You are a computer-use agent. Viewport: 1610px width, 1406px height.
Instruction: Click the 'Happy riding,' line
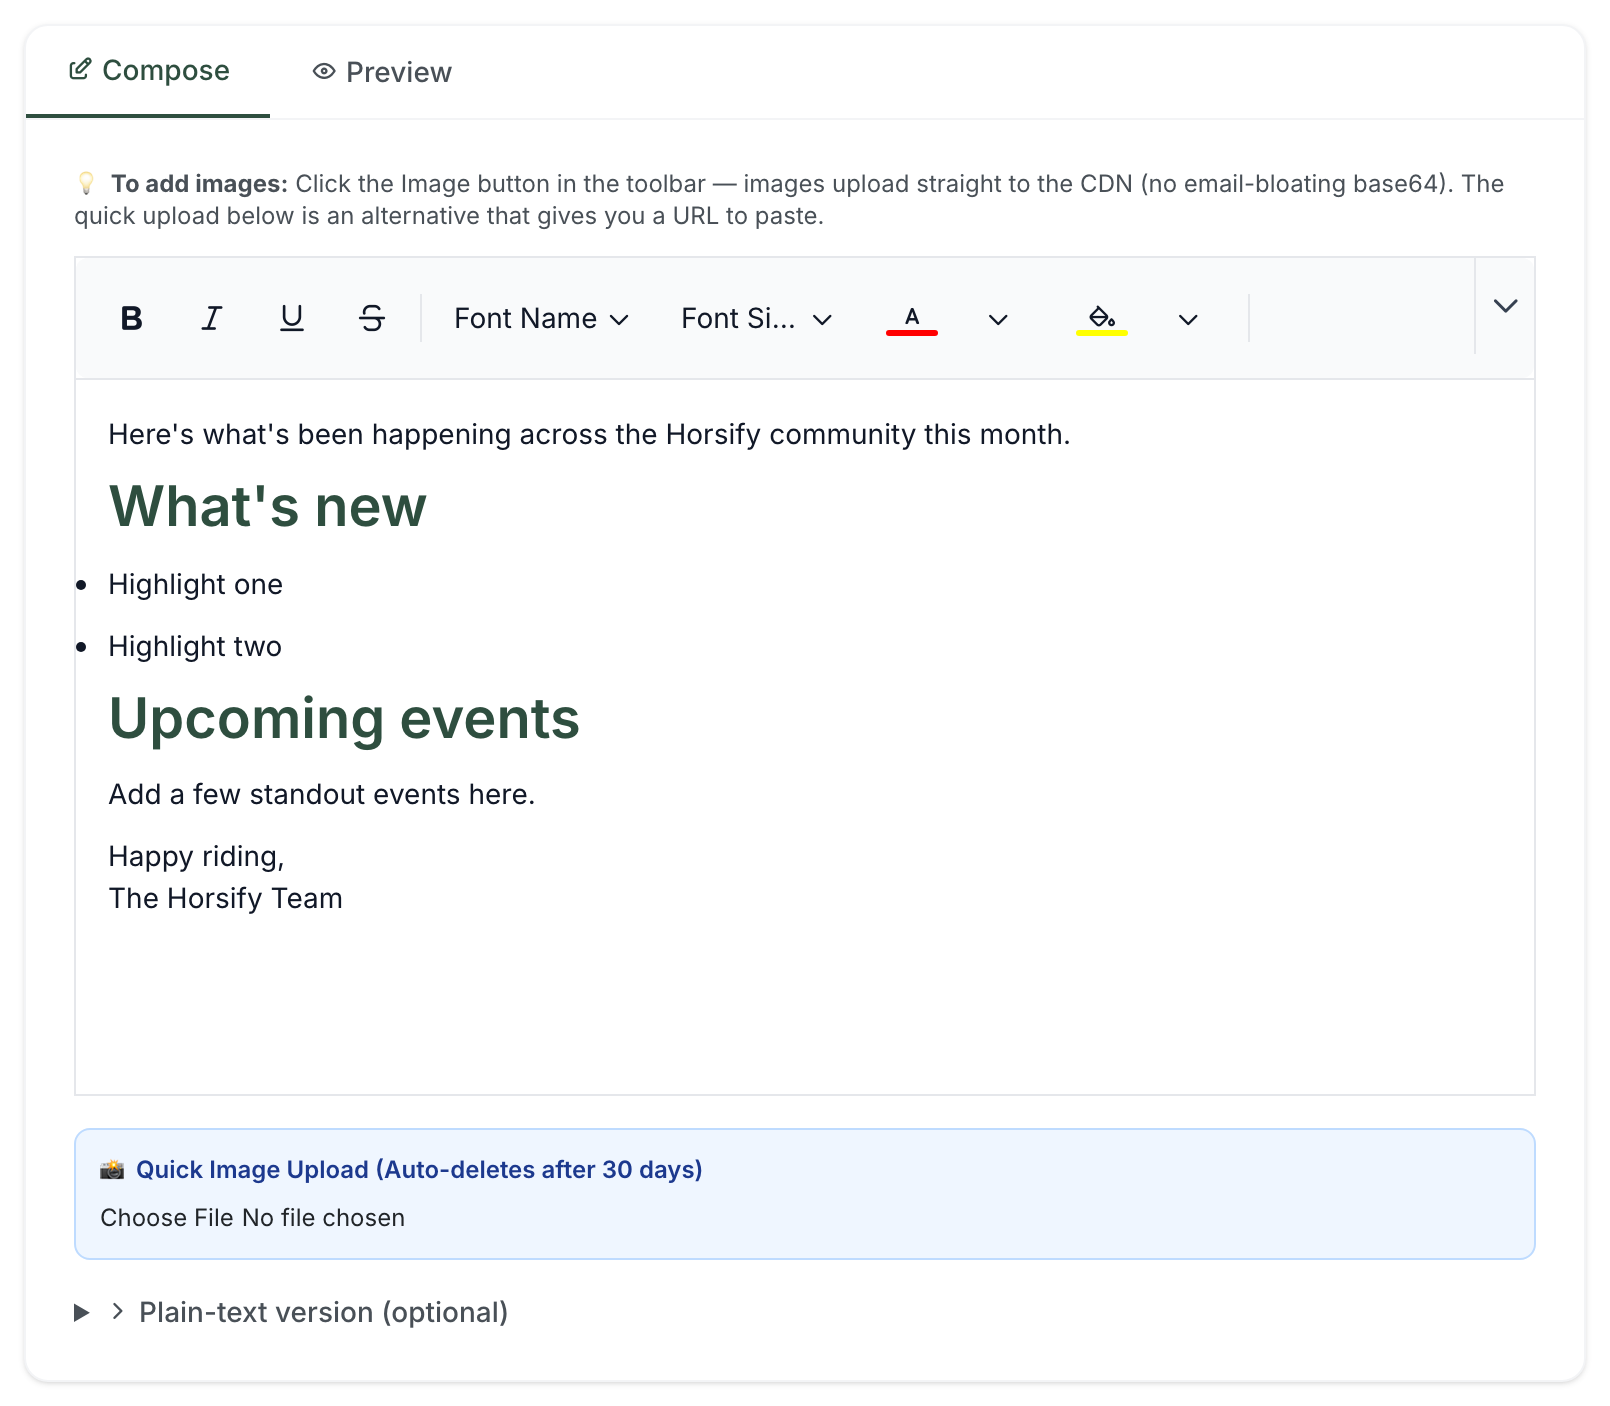pos(196,856)
